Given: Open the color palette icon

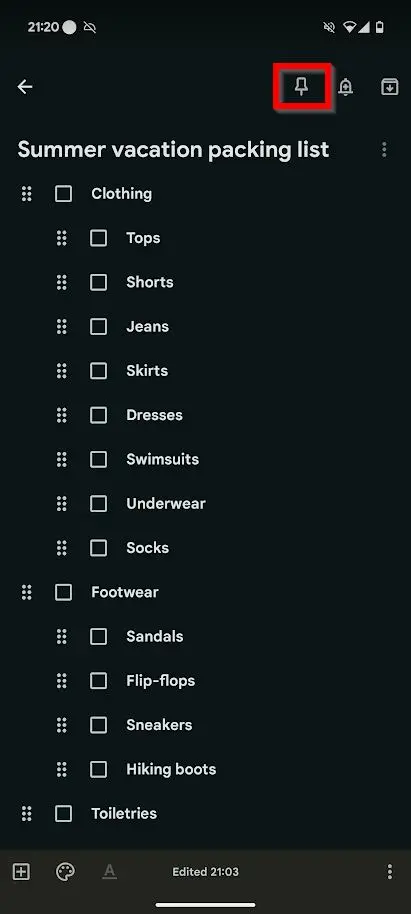Looking at the screenshot, I should coord(65,871).
